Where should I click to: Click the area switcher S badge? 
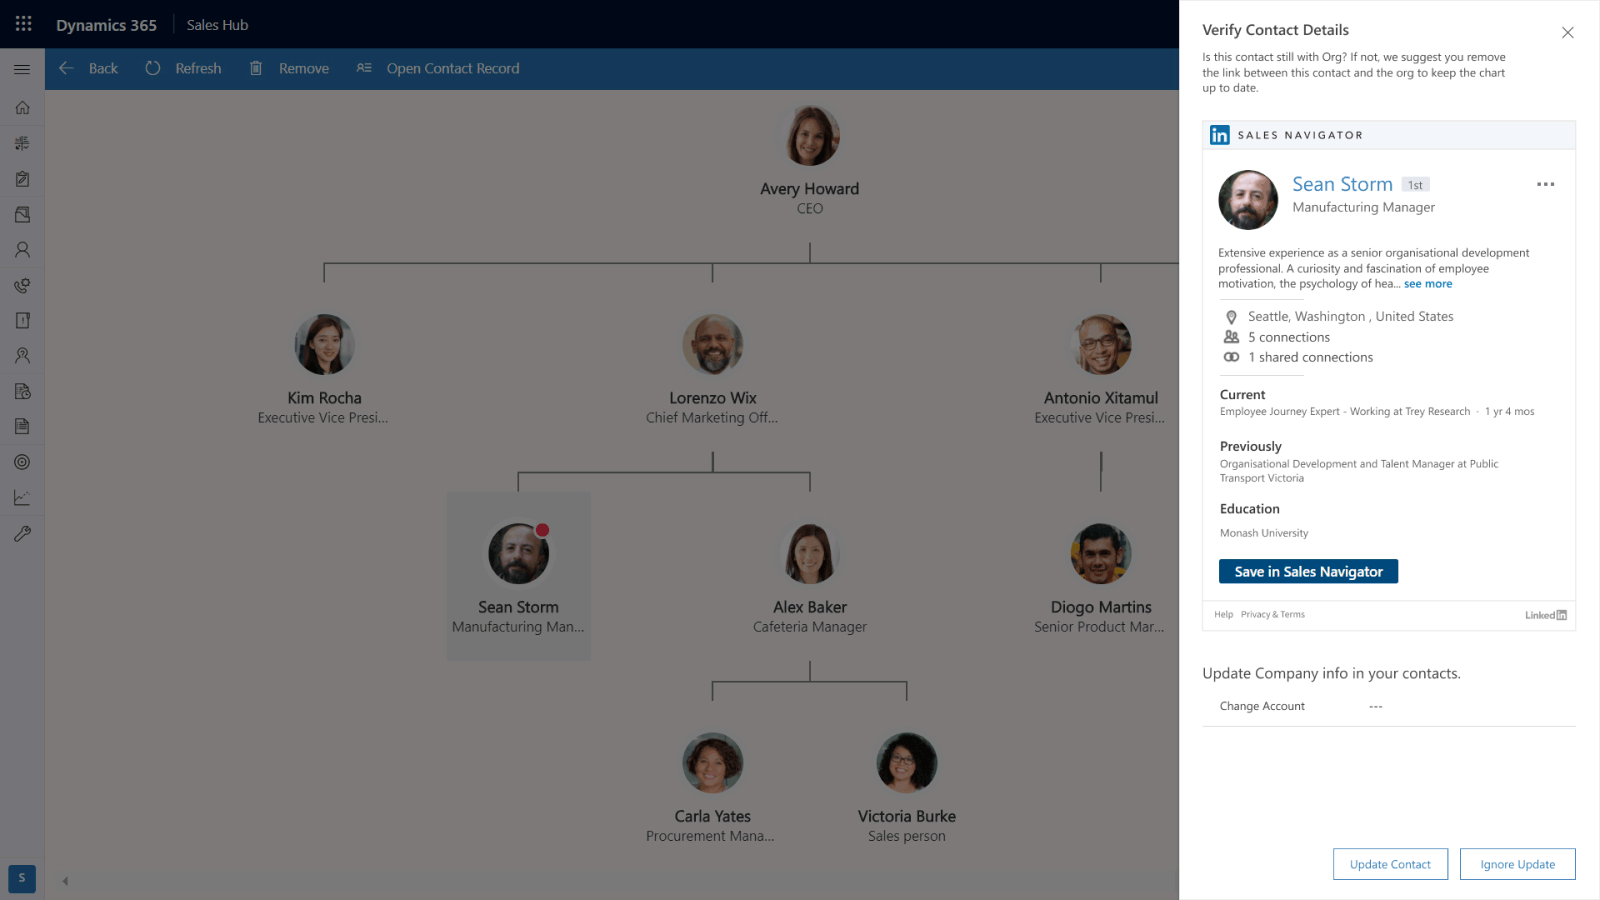click(x=22, y=878)
